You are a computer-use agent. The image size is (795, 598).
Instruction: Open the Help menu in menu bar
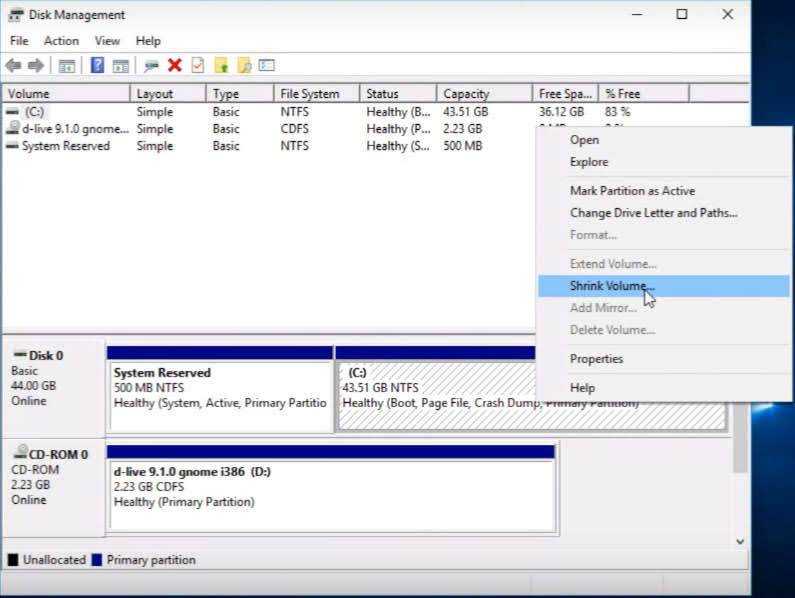(x=148, y=41)
